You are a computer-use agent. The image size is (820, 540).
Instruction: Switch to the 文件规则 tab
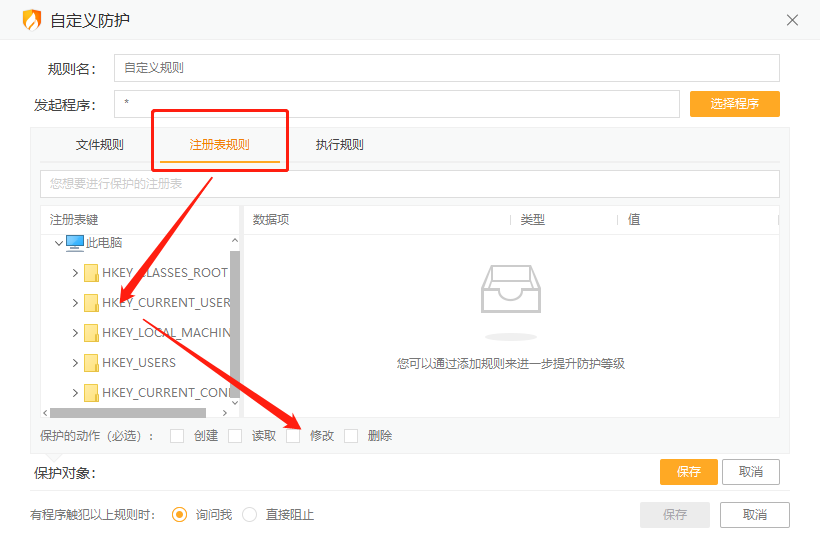click(100, 145)
